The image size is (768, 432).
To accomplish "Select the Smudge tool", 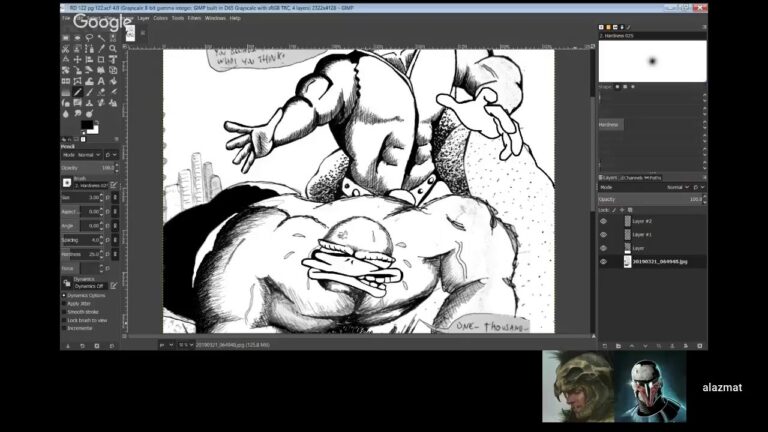I will click(77, 114).
